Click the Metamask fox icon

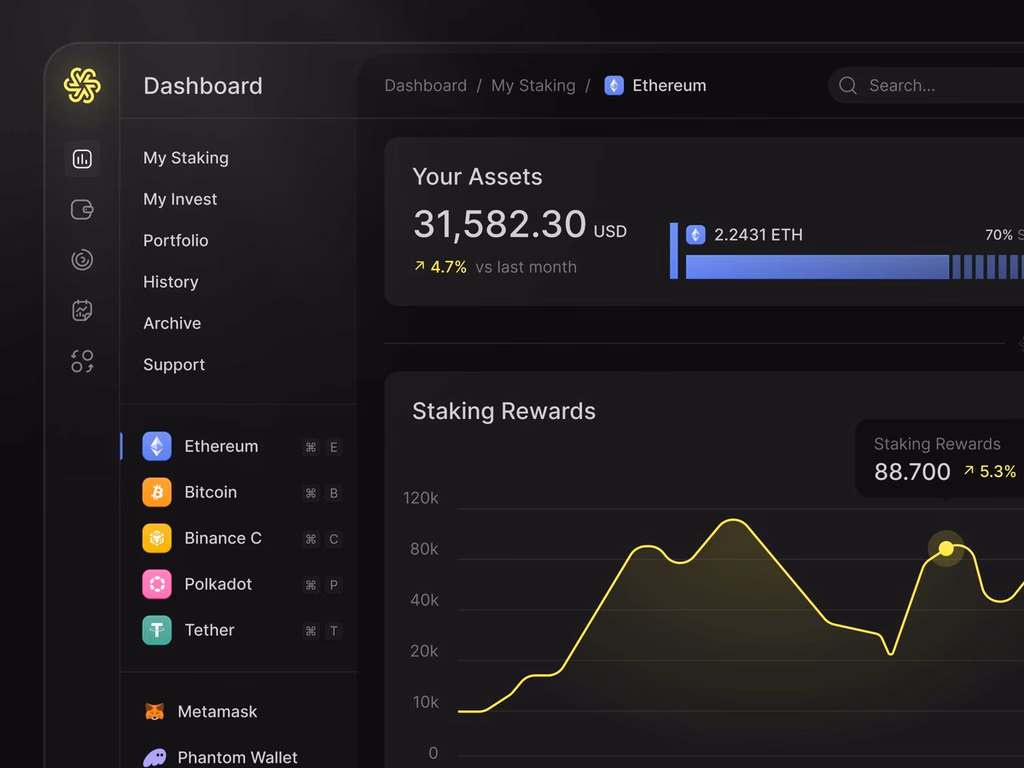click(154, 711)
